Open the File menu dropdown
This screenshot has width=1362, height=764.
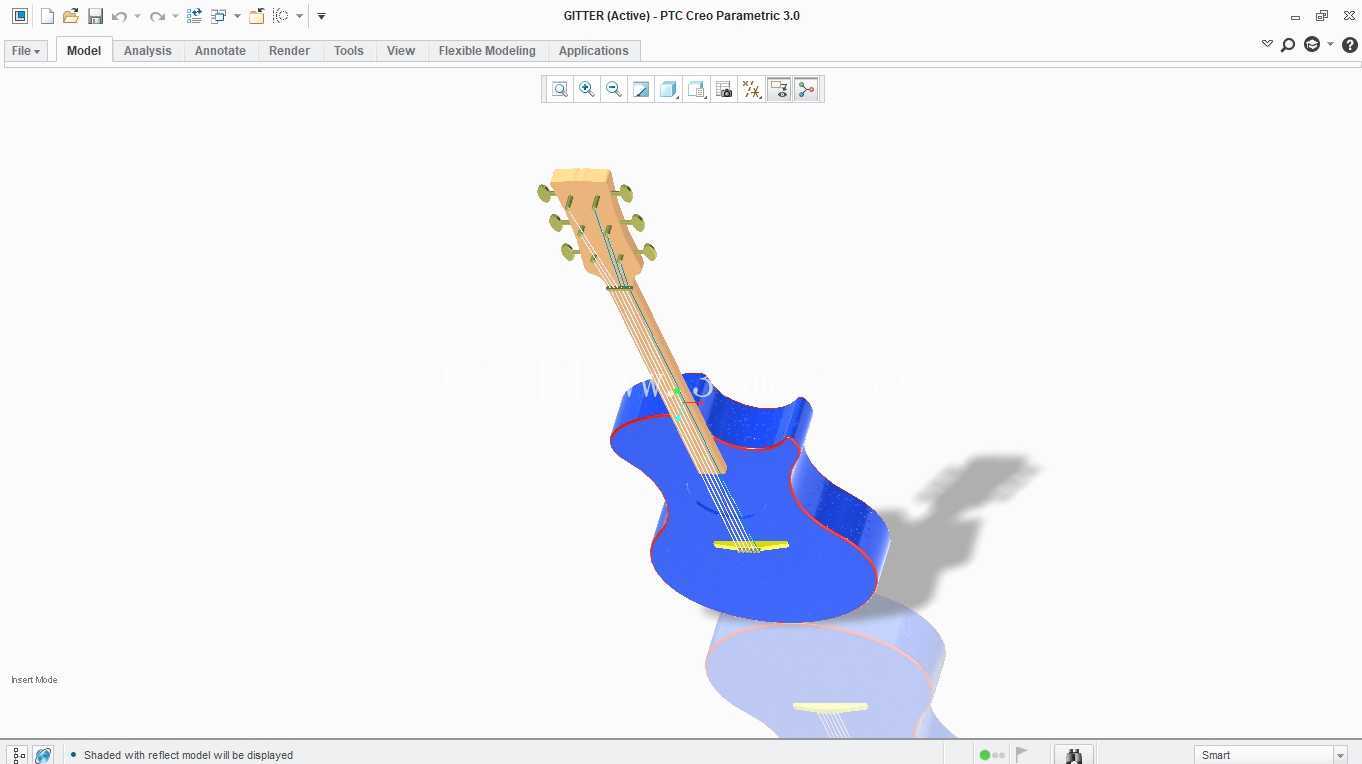(26, 51)
